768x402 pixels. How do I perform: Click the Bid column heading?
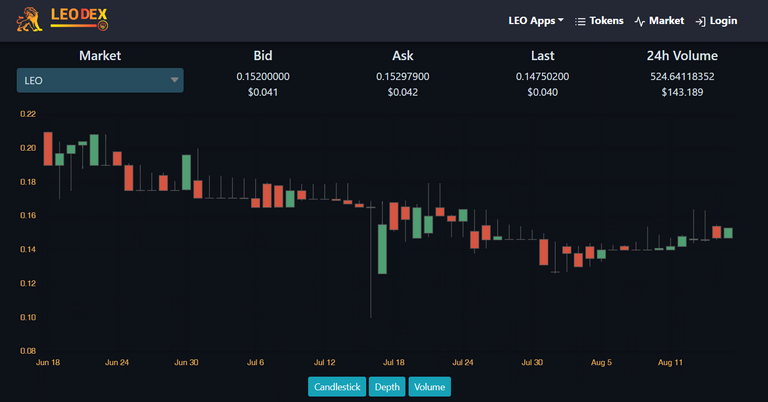263,55
